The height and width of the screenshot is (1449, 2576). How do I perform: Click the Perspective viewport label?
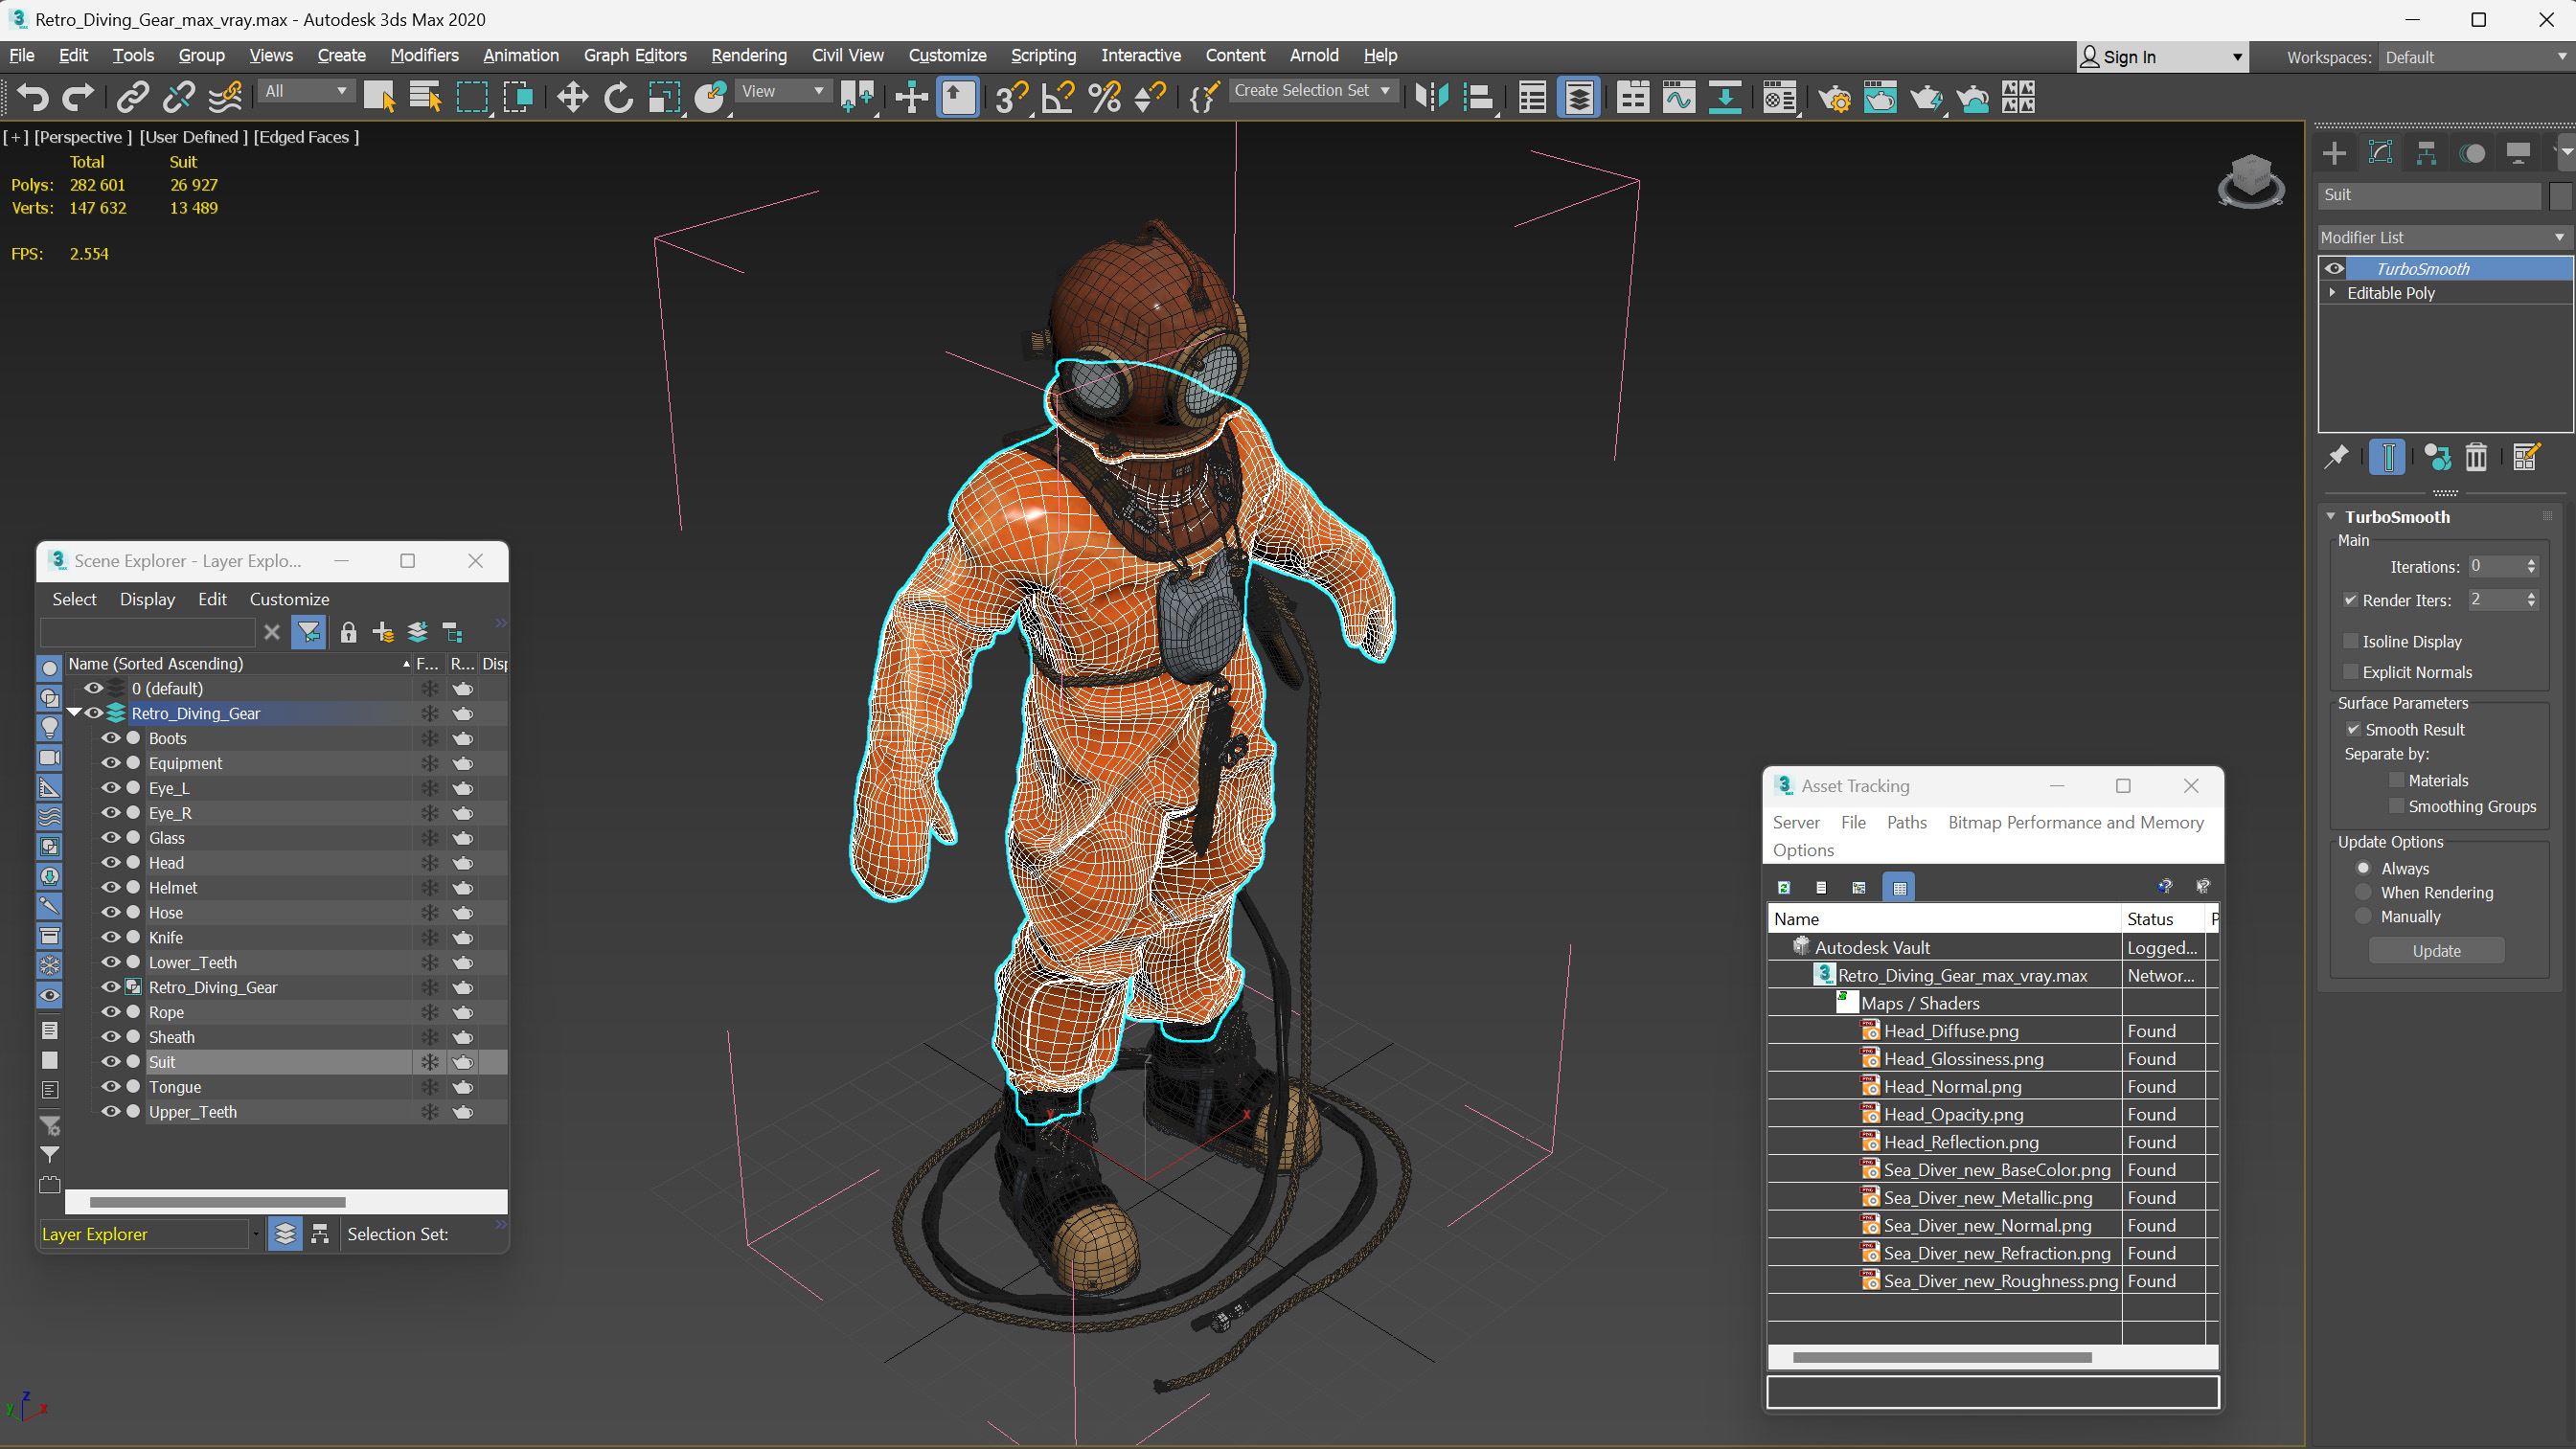tap(82, 137)
